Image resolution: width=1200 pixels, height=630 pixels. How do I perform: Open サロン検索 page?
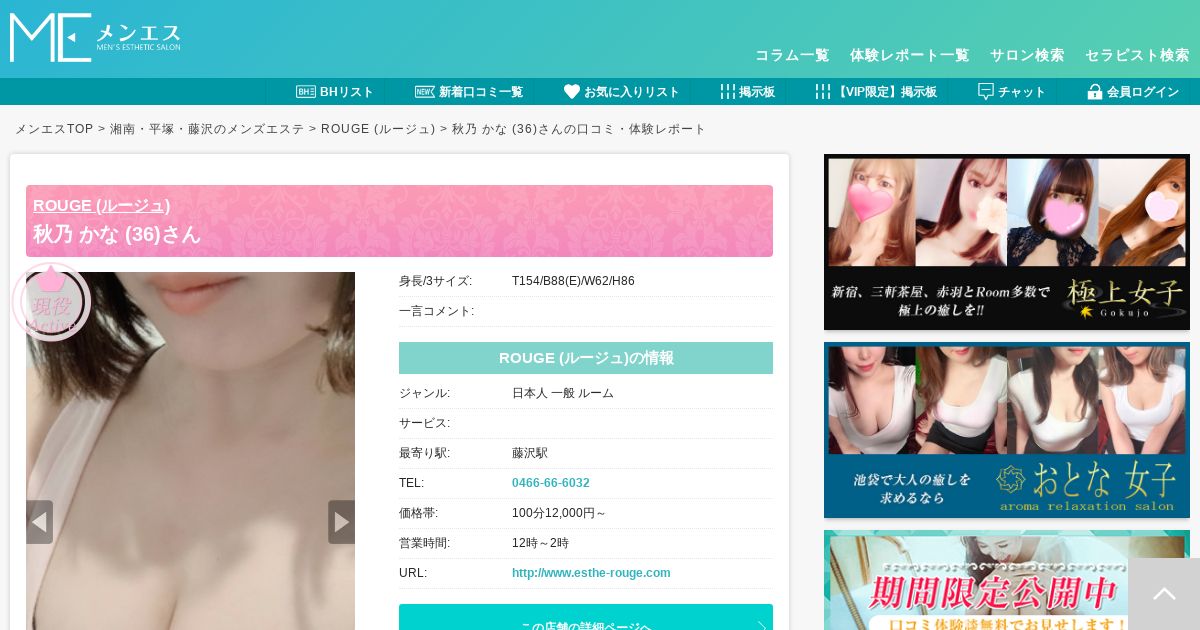point(1027,55)
